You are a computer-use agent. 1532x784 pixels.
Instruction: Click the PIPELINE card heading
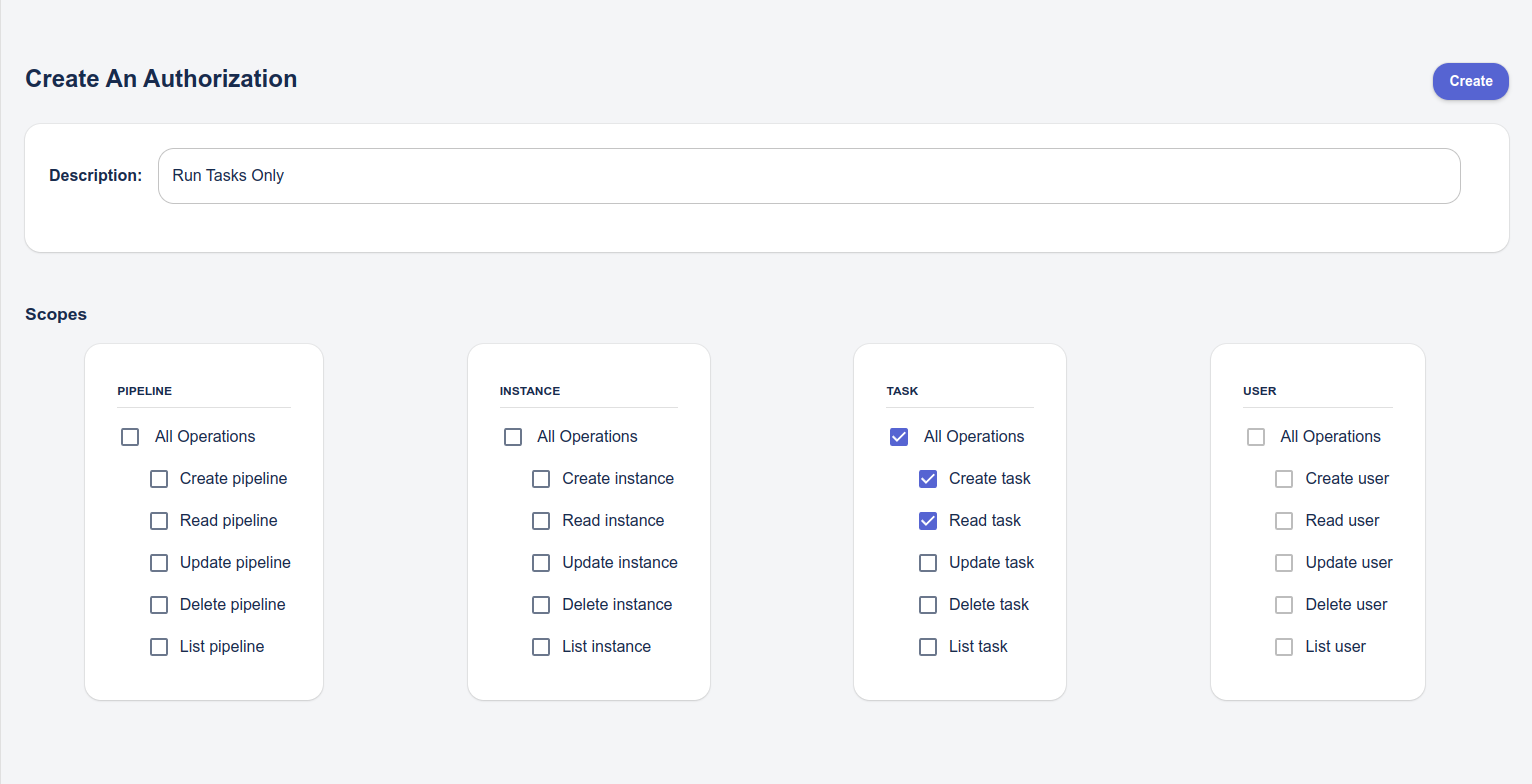[145, 391]
